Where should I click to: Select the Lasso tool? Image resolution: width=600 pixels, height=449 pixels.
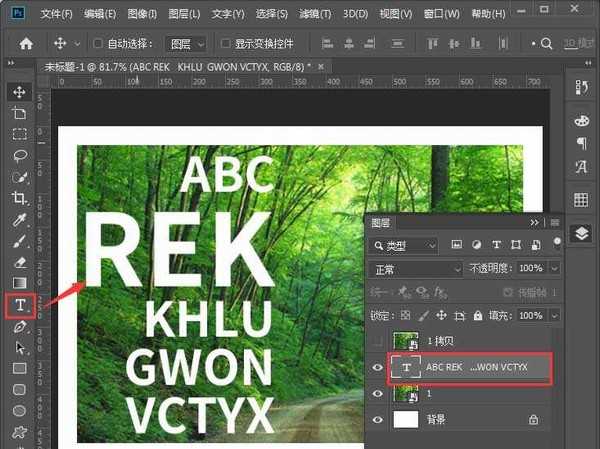point(20,155)
